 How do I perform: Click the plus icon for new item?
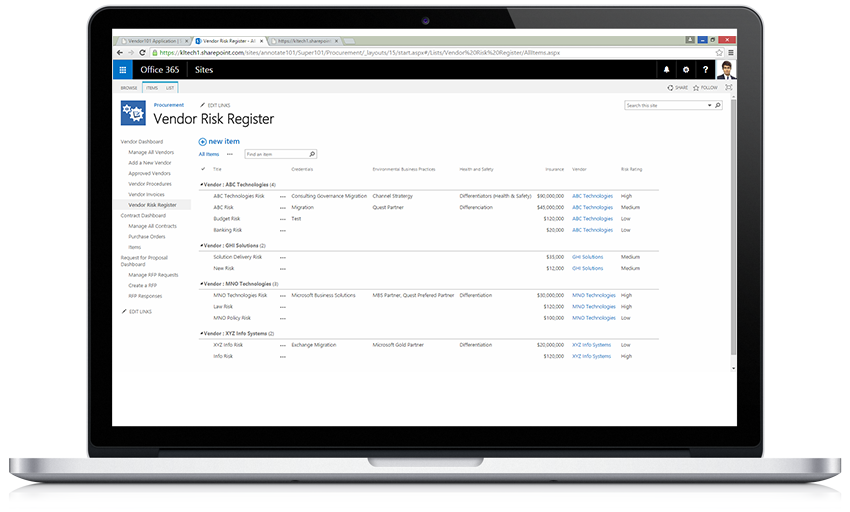coord(202,142)
